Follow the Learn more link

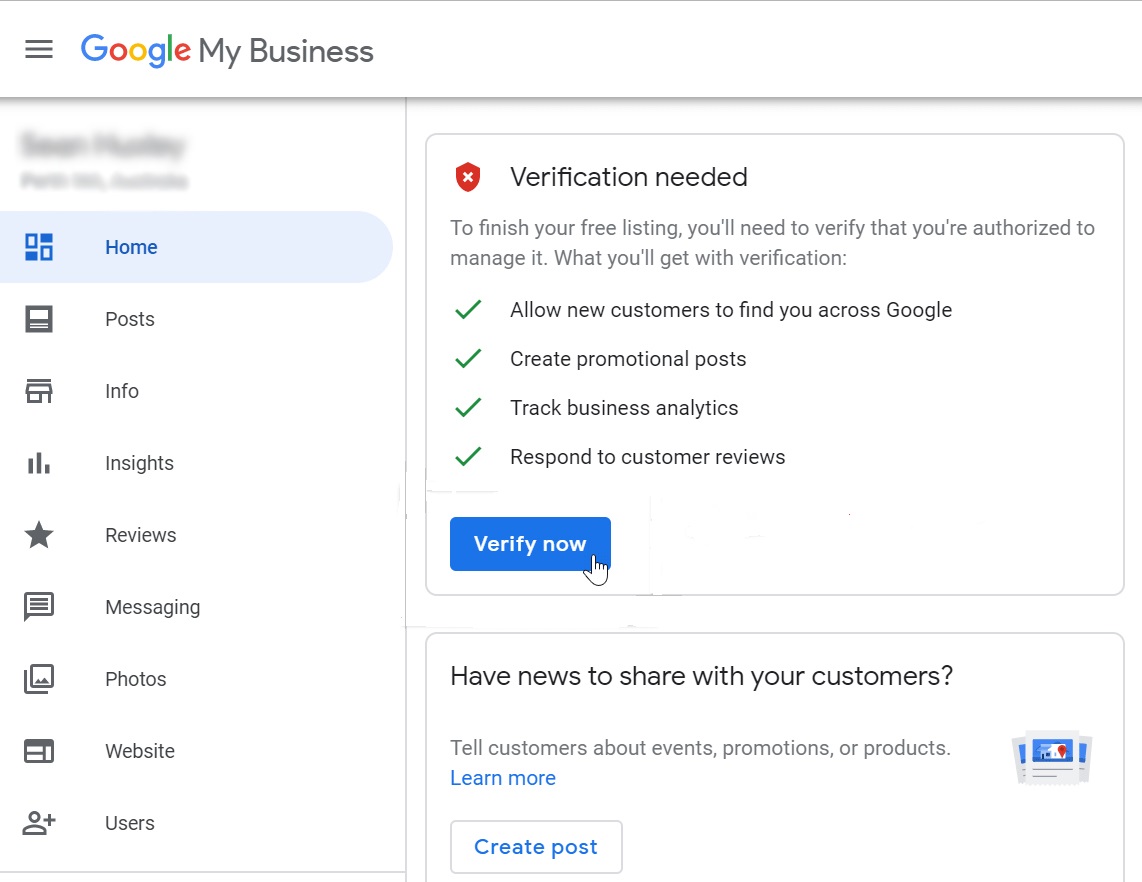coord(503,778)
